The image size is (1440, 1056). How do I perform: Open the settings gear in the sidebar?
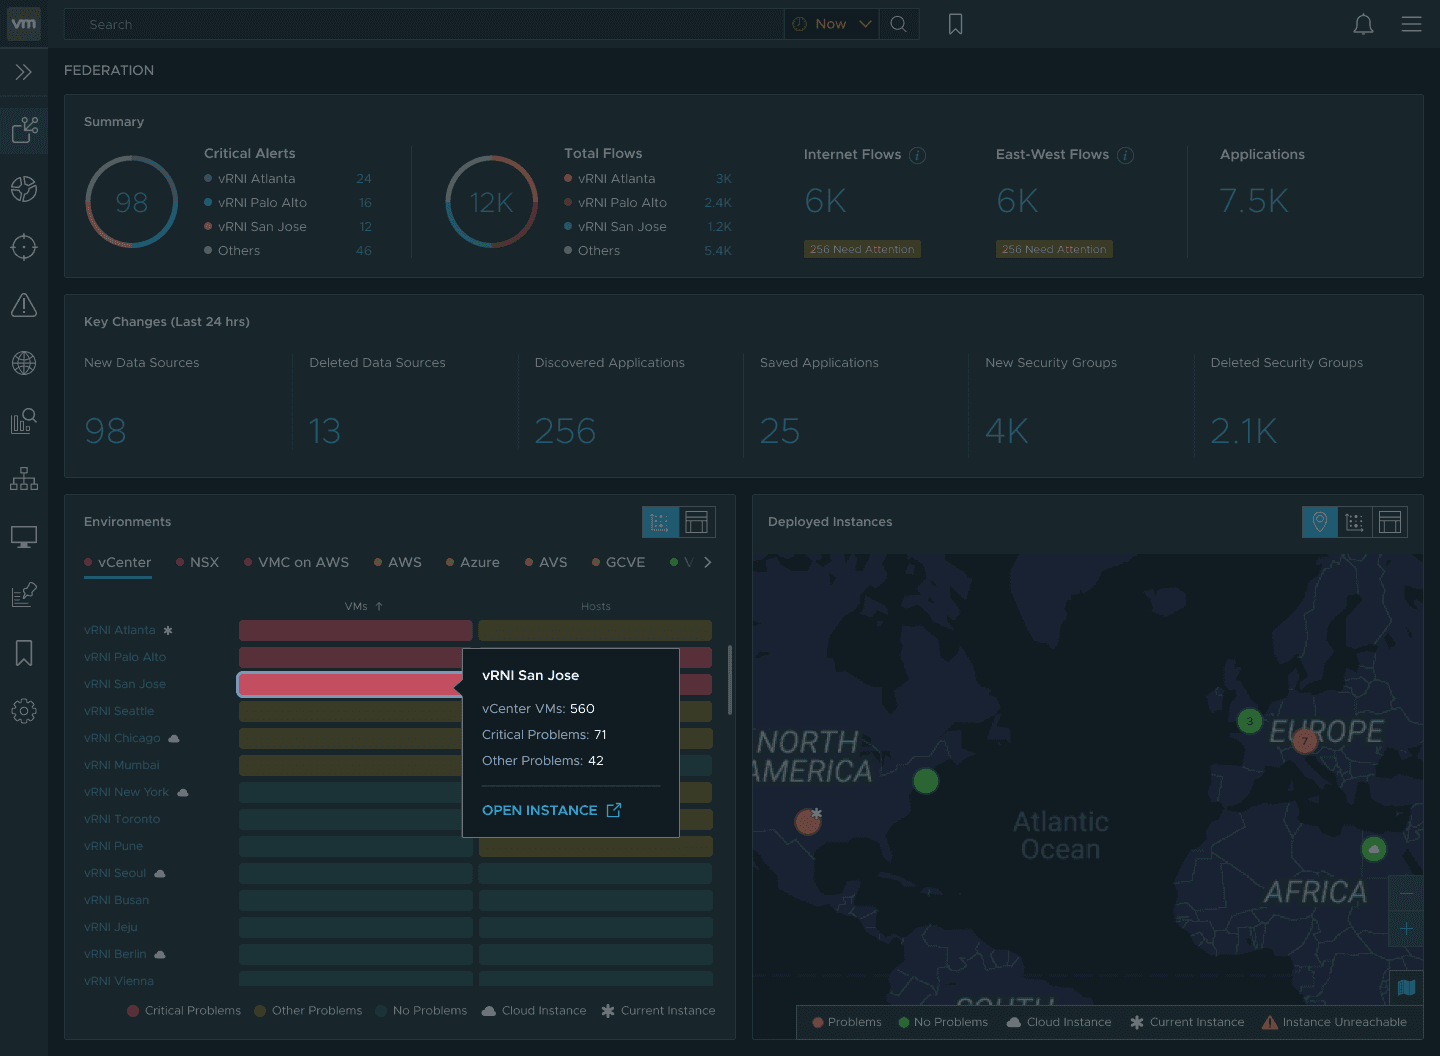tap(24, 711)
